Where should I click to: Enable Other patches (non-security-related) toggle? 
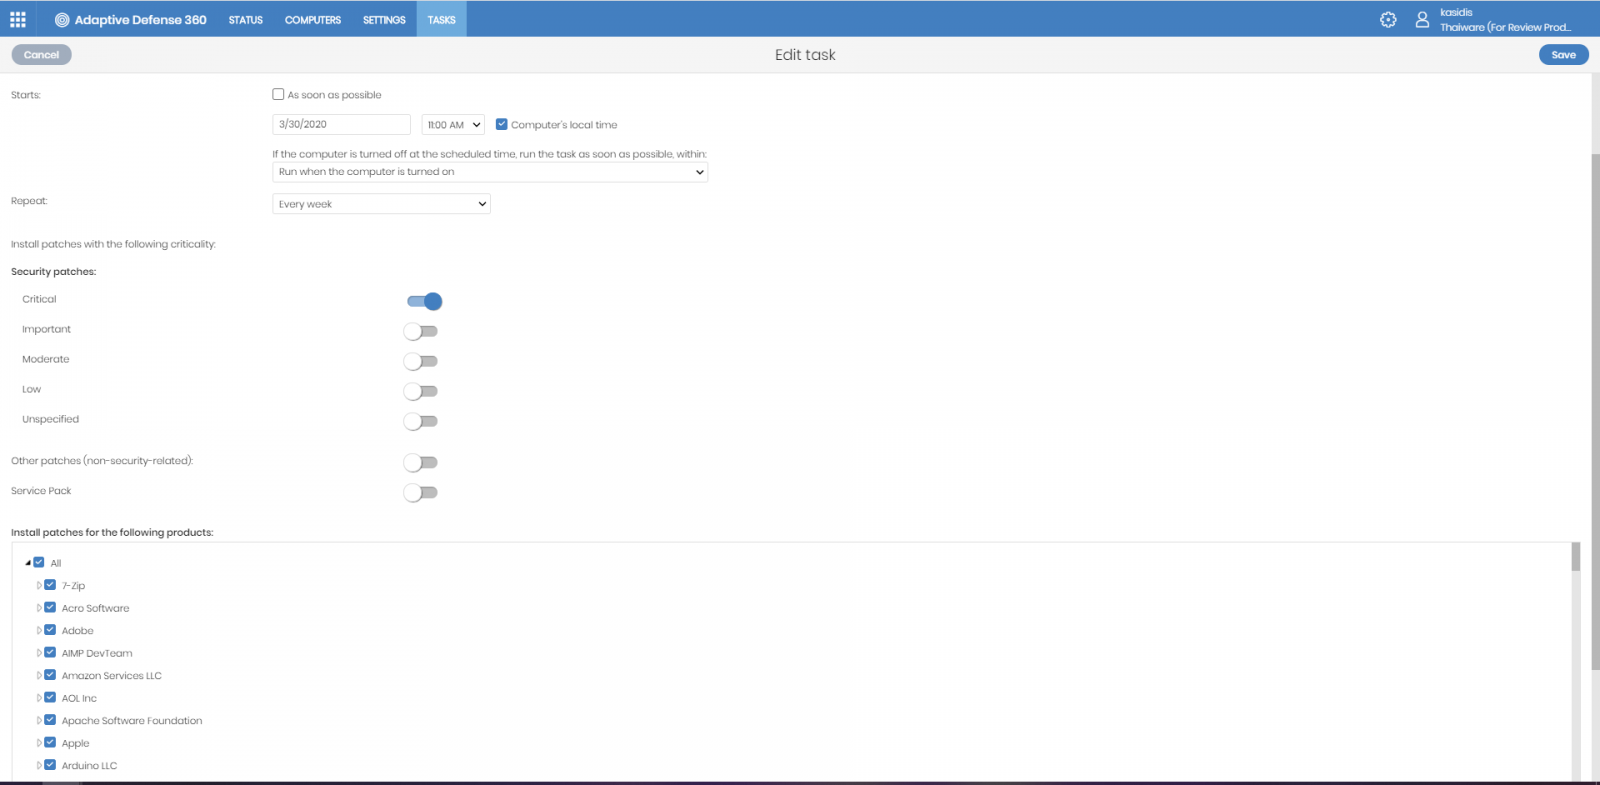click(x=421, y=462)
